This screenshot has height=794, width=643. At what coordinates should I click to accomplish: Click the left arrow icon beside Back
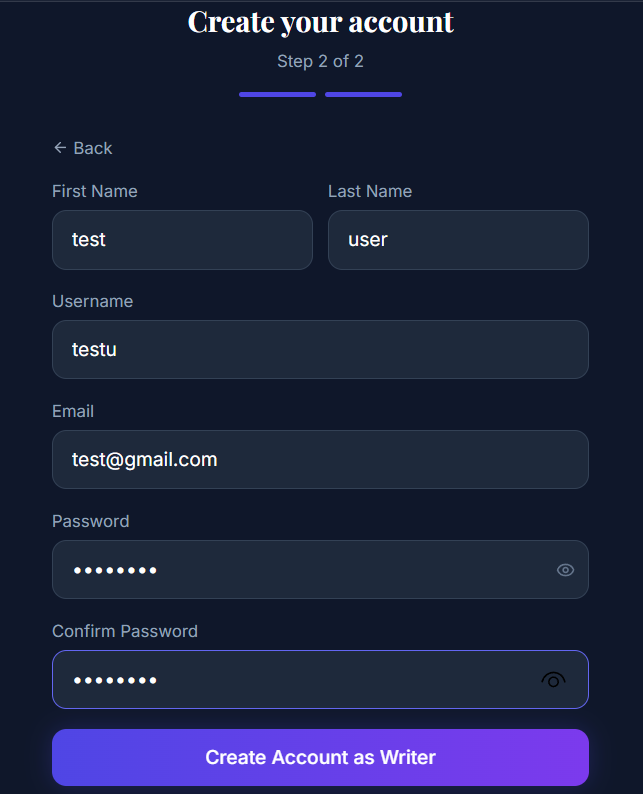(59, 148)
